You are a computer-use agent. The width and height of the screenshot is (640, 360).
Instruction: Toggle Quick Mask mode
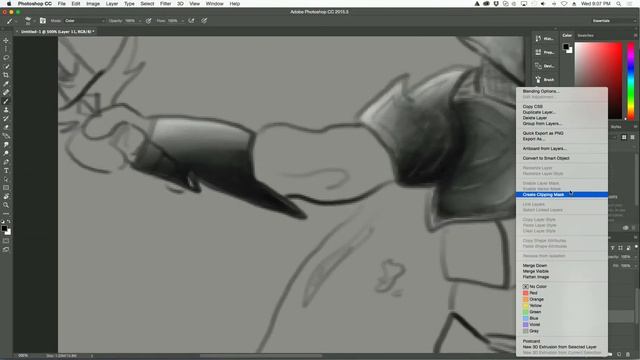point(6,241)
